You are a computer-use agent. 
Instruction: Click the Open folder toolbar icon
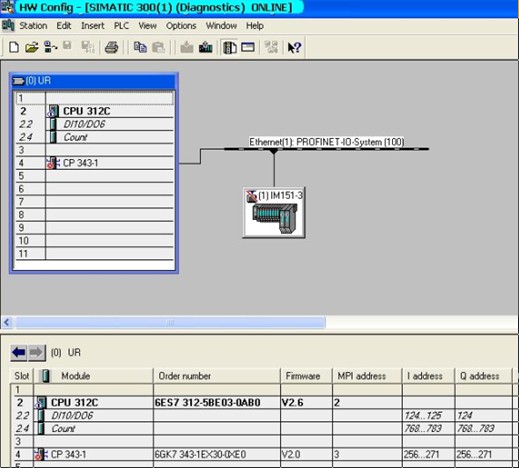pyautogui.click(x=32, y=47)
